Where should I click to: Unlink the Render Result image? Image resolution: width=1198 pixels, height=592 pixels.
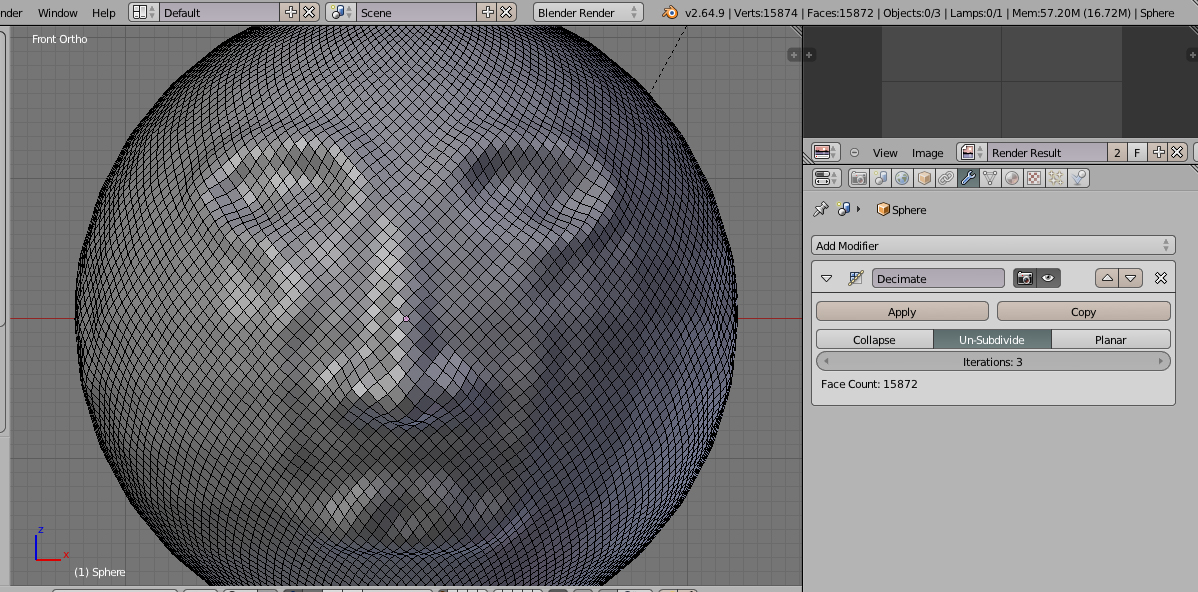click(1177, 153)
